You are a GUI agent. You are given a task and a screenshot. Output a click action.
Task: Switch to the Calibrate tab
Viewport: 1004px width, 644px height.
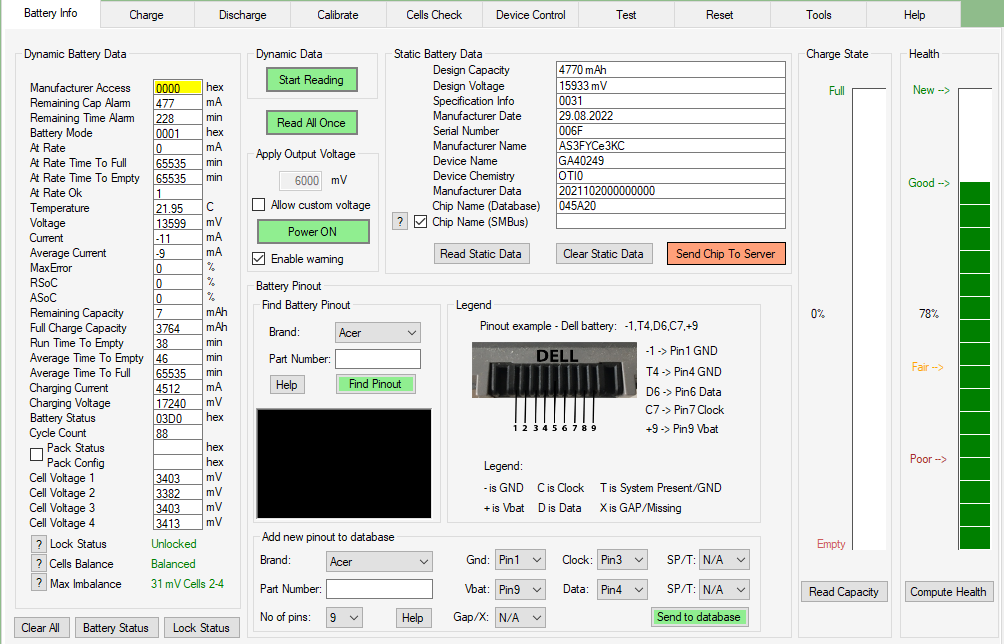337,15
